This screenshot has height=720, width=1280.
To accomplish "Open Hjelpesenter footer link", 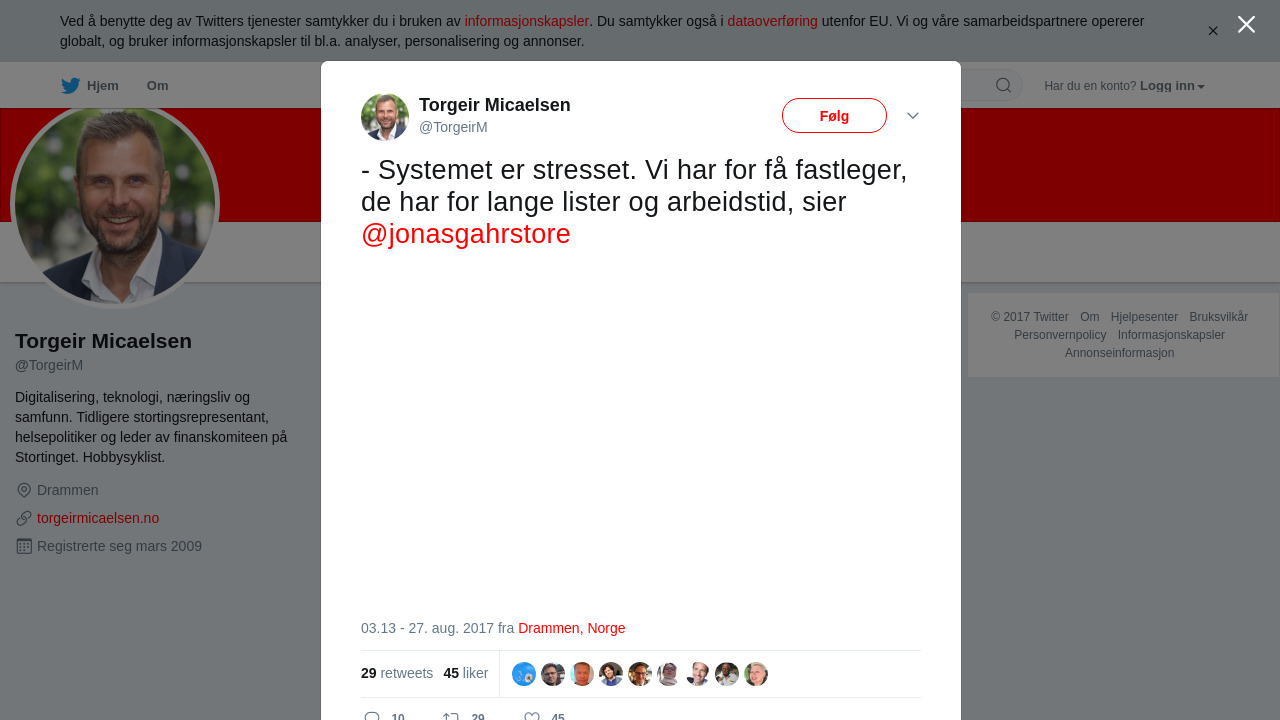I will tap(1144, 317).
